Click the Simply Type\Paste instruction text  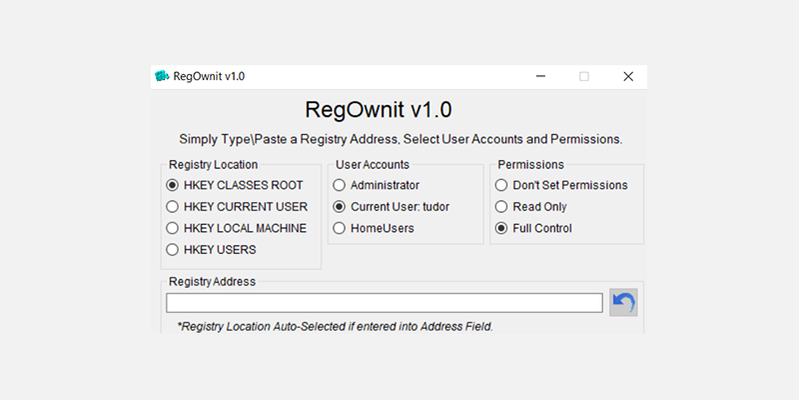[x=400, y=139]
